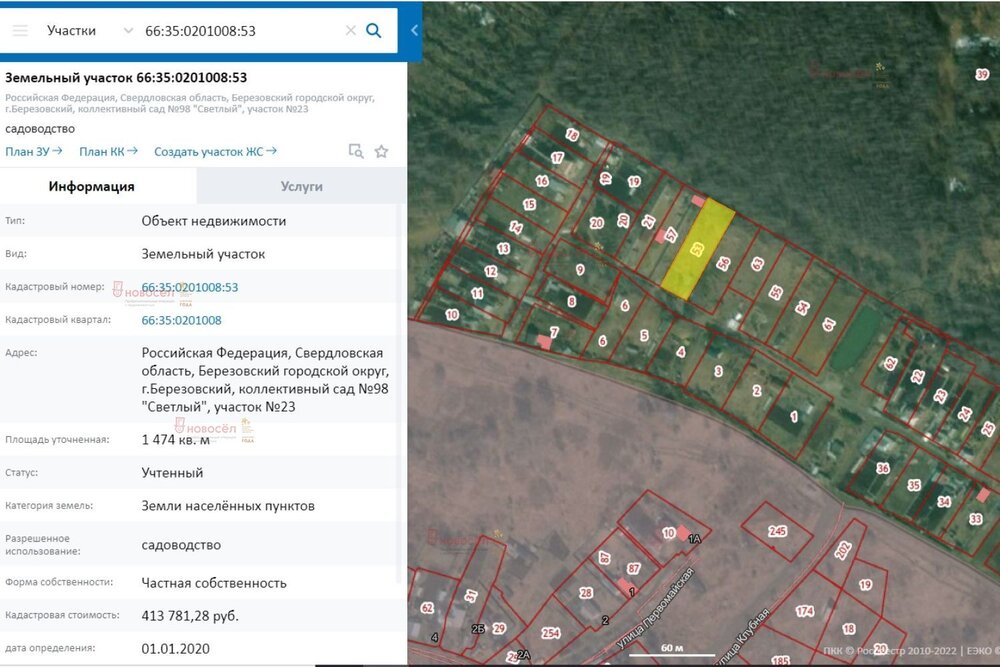Screen dimensions: 1000x667
Task: Open the hamburger menu icon
Action: click(20, 31)
